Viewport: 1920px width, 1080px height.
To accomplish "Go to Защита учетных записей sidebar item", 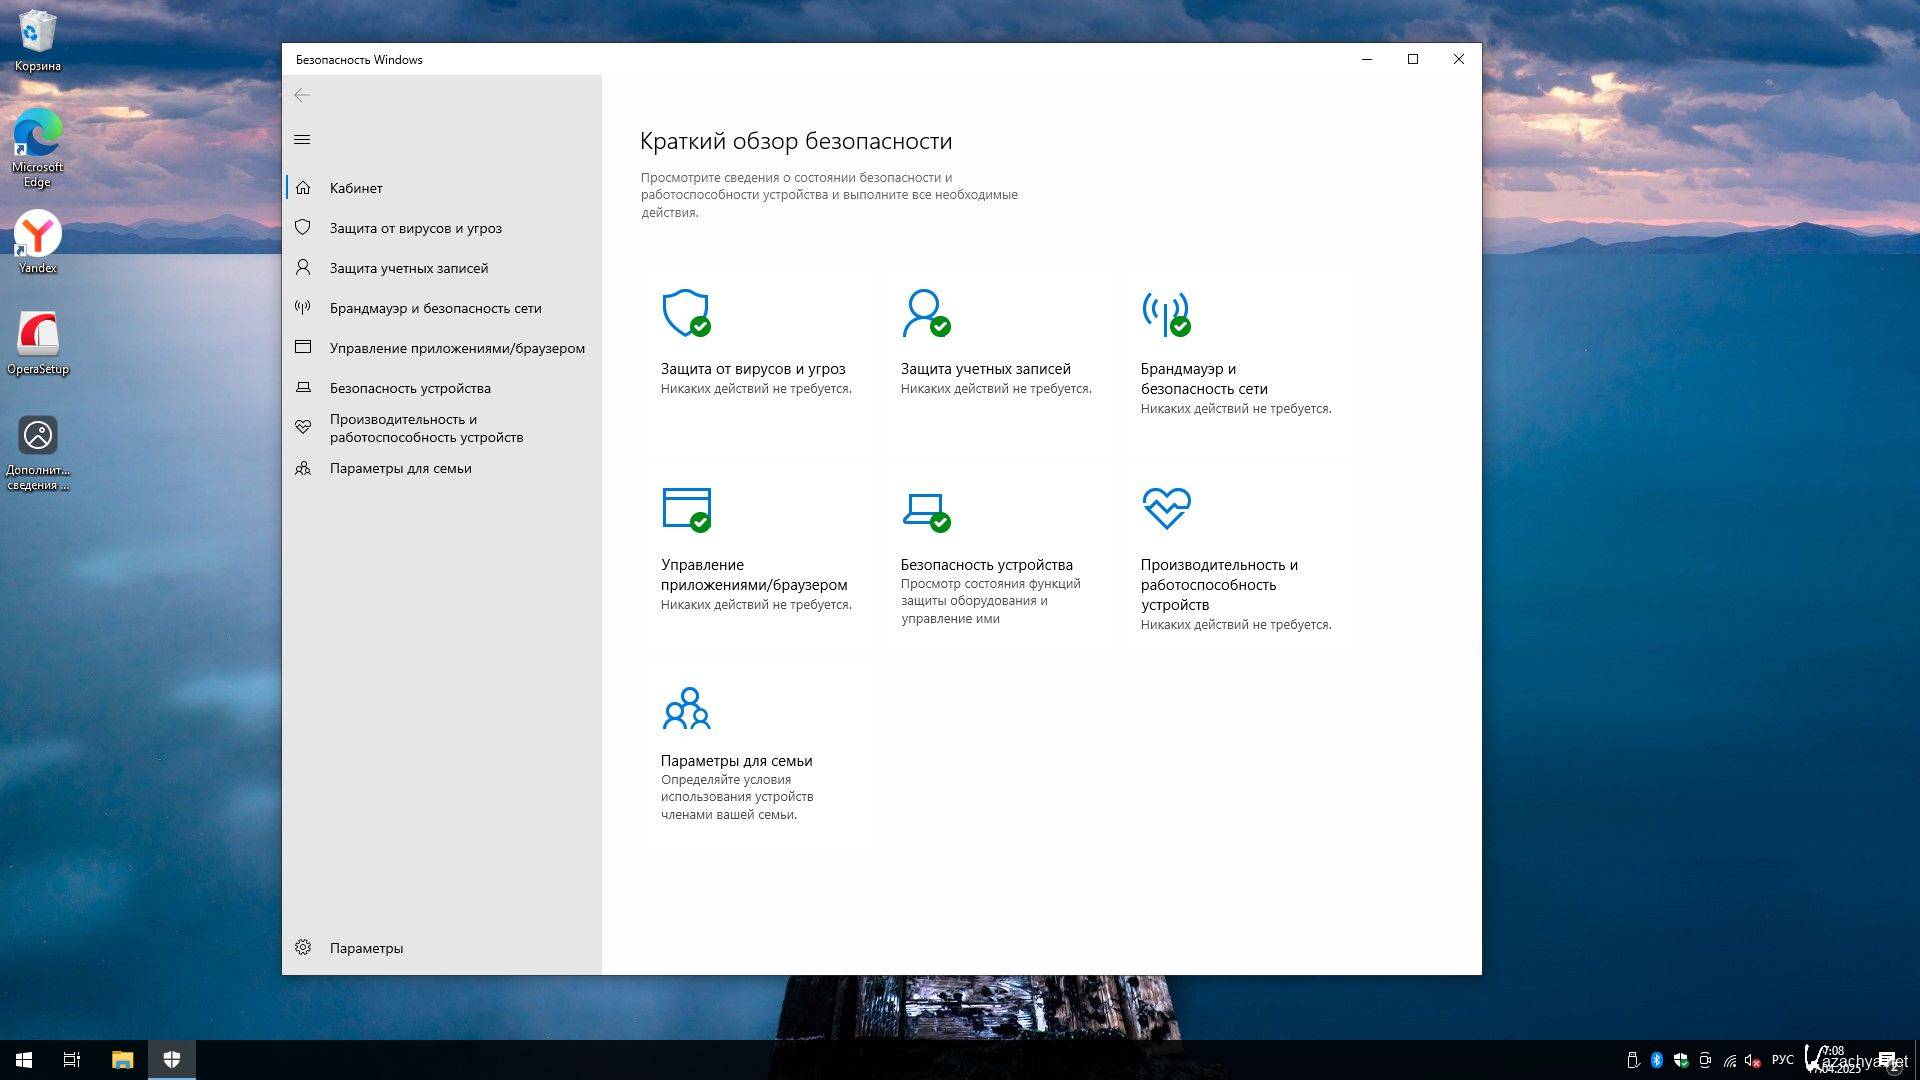I will coord(408,268).
